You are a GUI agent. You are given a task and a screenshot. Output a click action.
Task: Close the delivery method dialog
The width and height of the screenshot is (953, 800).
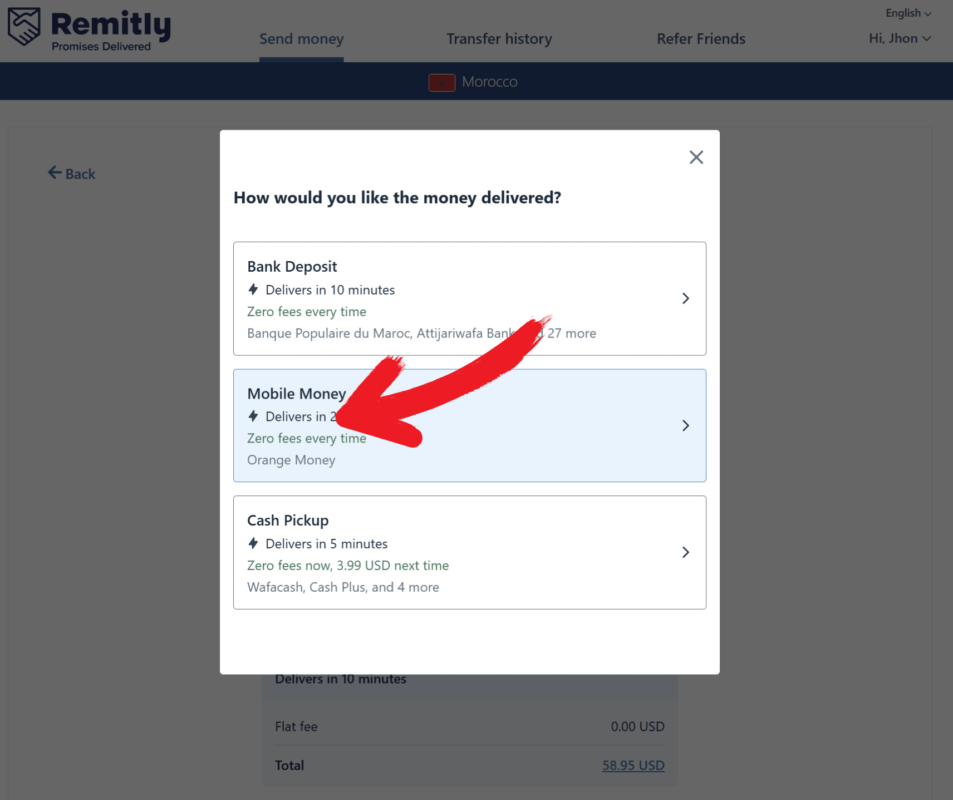(696, 157)
